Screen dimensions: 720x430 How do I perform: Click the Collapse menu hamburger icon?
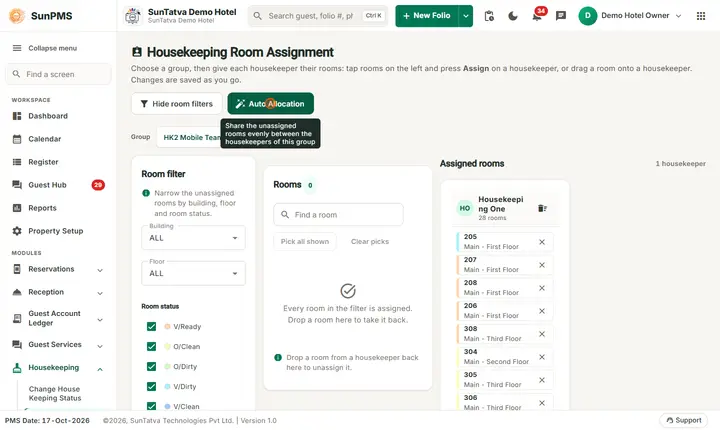[17, 48]
